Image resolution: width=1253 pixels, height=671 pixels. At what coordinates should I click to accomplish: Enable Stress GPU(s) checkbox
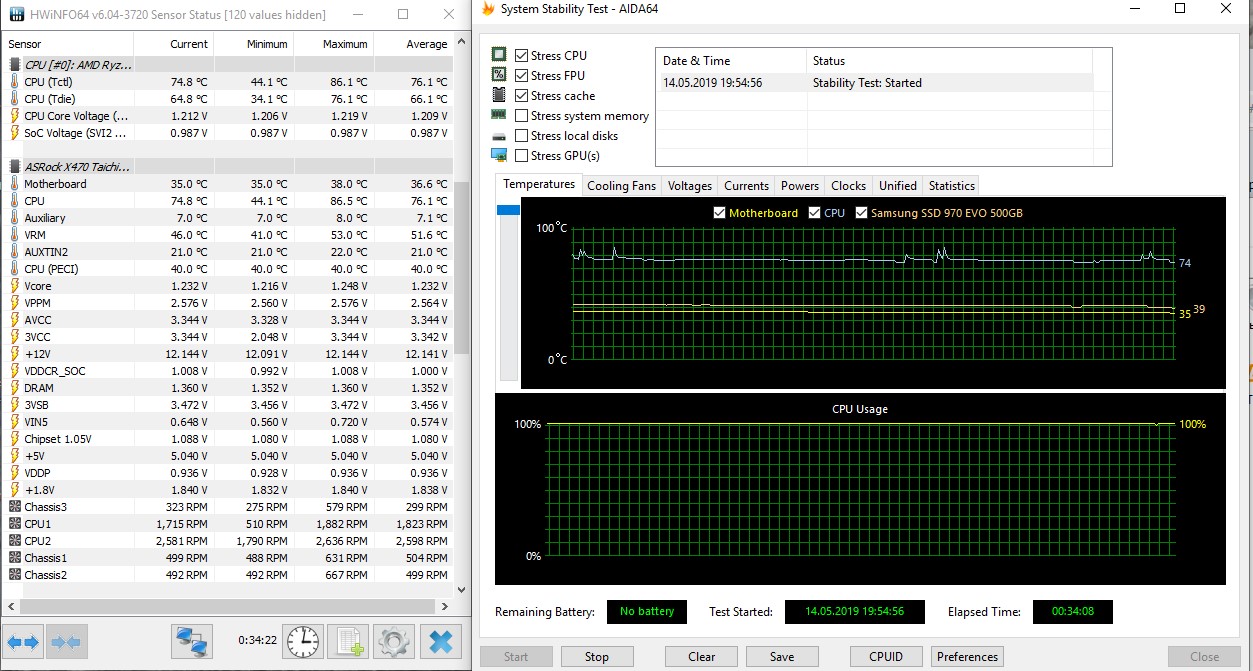tap(521, 155)
